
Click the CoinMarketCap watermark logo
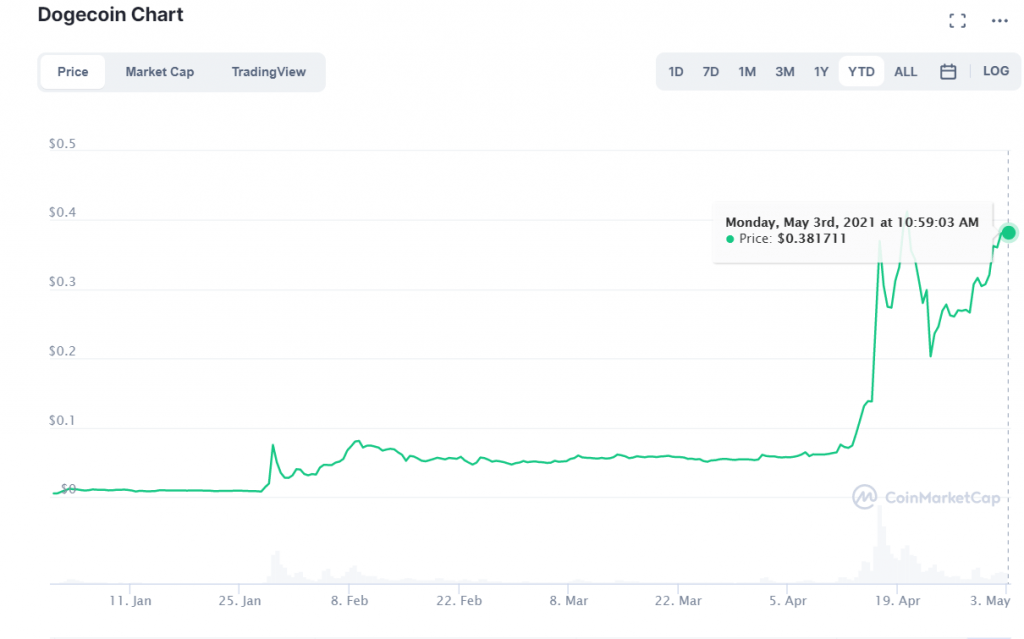click(x=922, y=496)
